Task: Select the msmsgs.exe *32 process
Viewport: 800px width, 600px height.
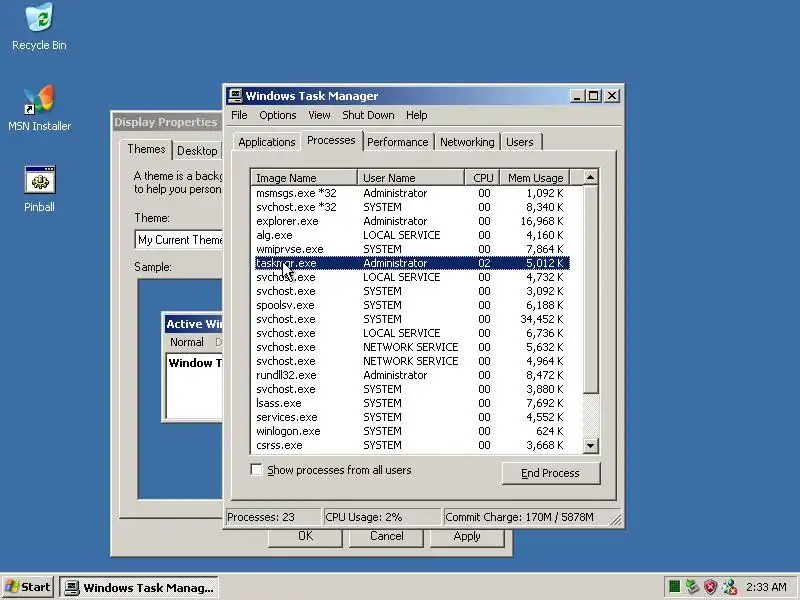Action: tap(412, 193)
